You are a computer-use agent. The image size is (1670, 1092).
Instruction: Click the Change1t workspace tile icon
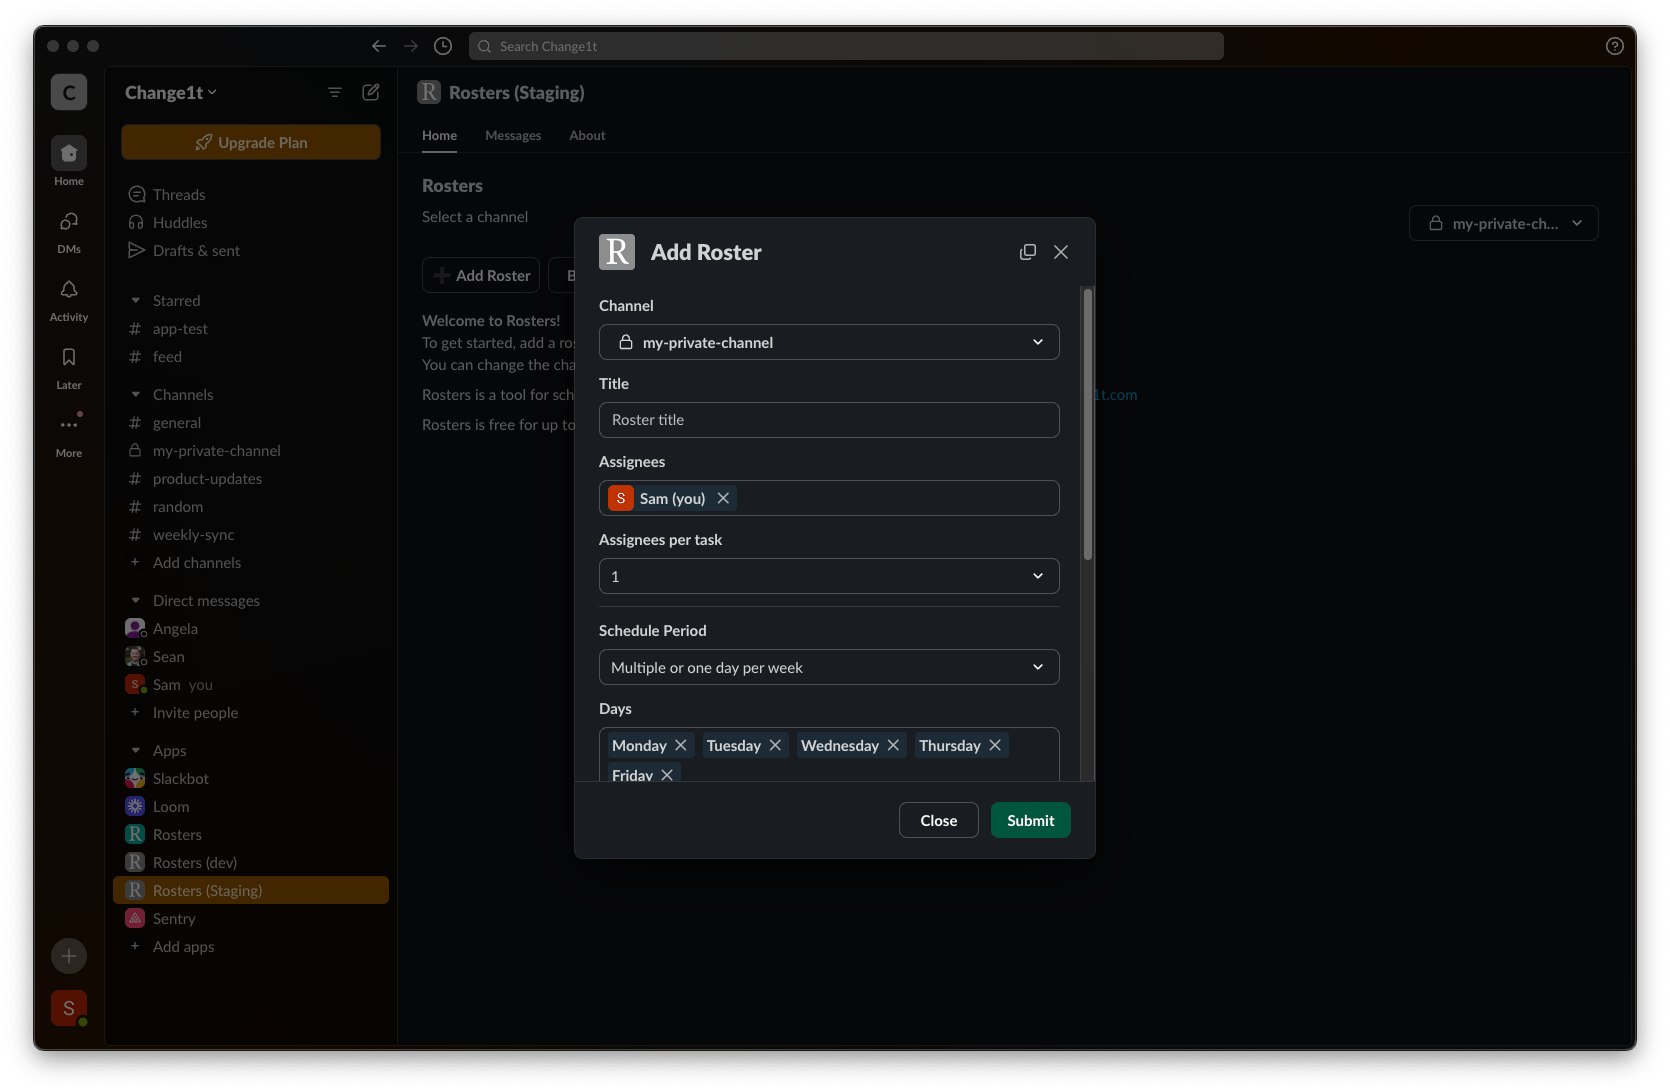[x=69, y=93]
